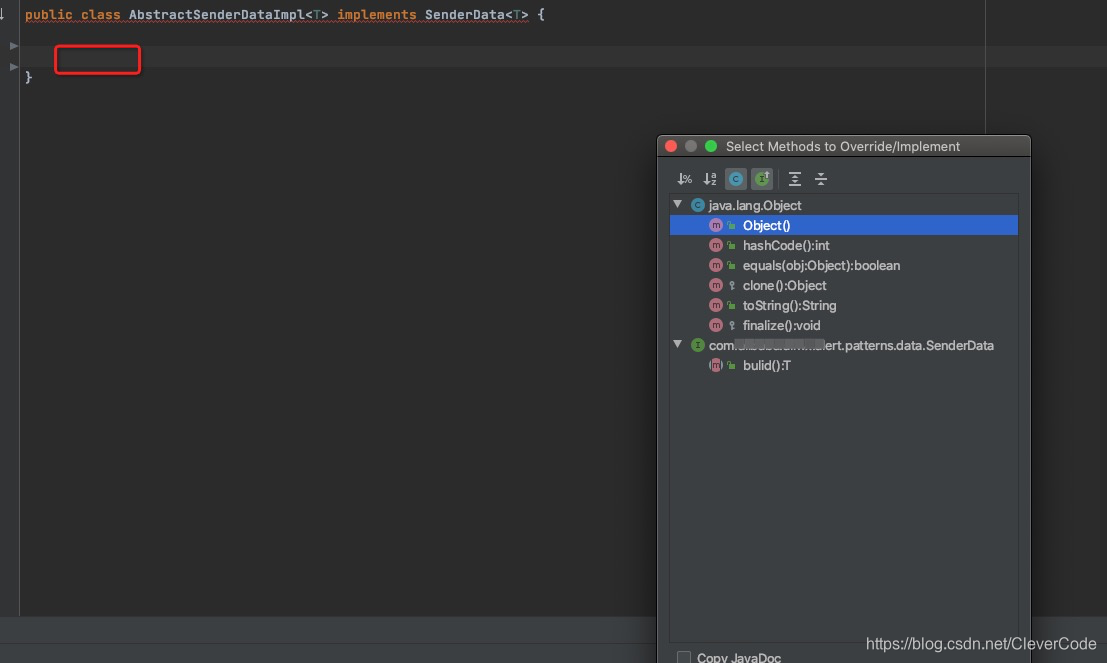Collapse the java.lang.Object tree node
The height and width of the screenshot is (663, 1107).
678,205
